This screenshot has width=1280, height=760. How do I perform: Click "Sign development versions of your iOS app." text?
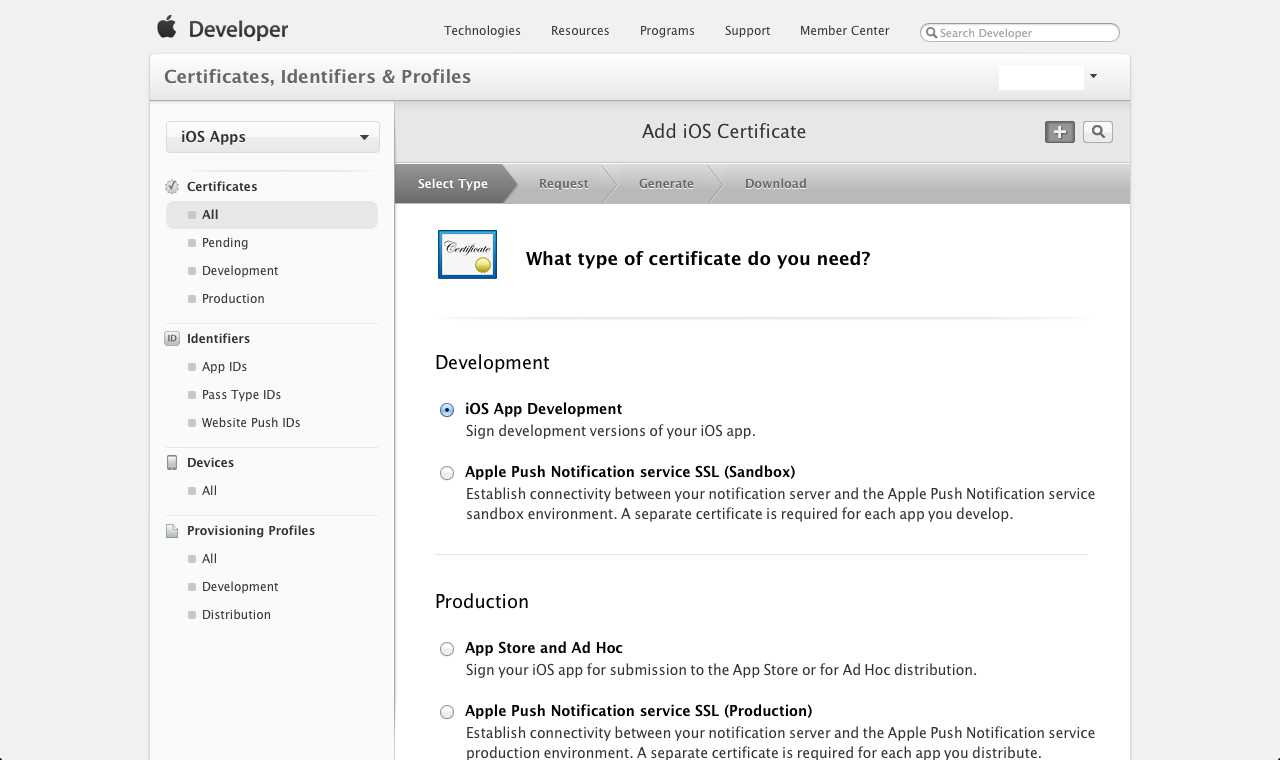coord(611,432)
